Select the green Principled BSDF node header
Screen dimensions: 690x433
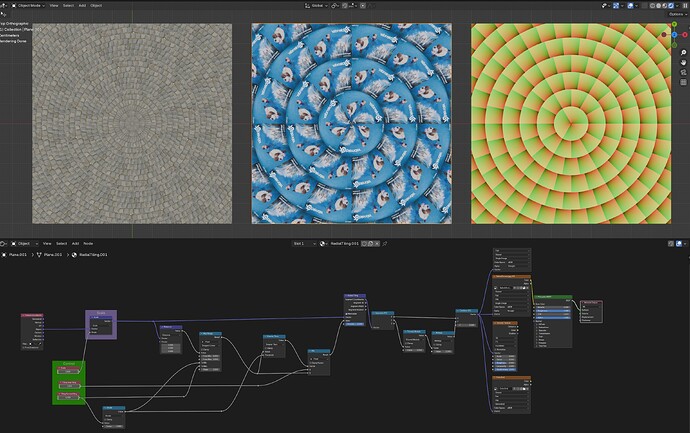point(553,297)
